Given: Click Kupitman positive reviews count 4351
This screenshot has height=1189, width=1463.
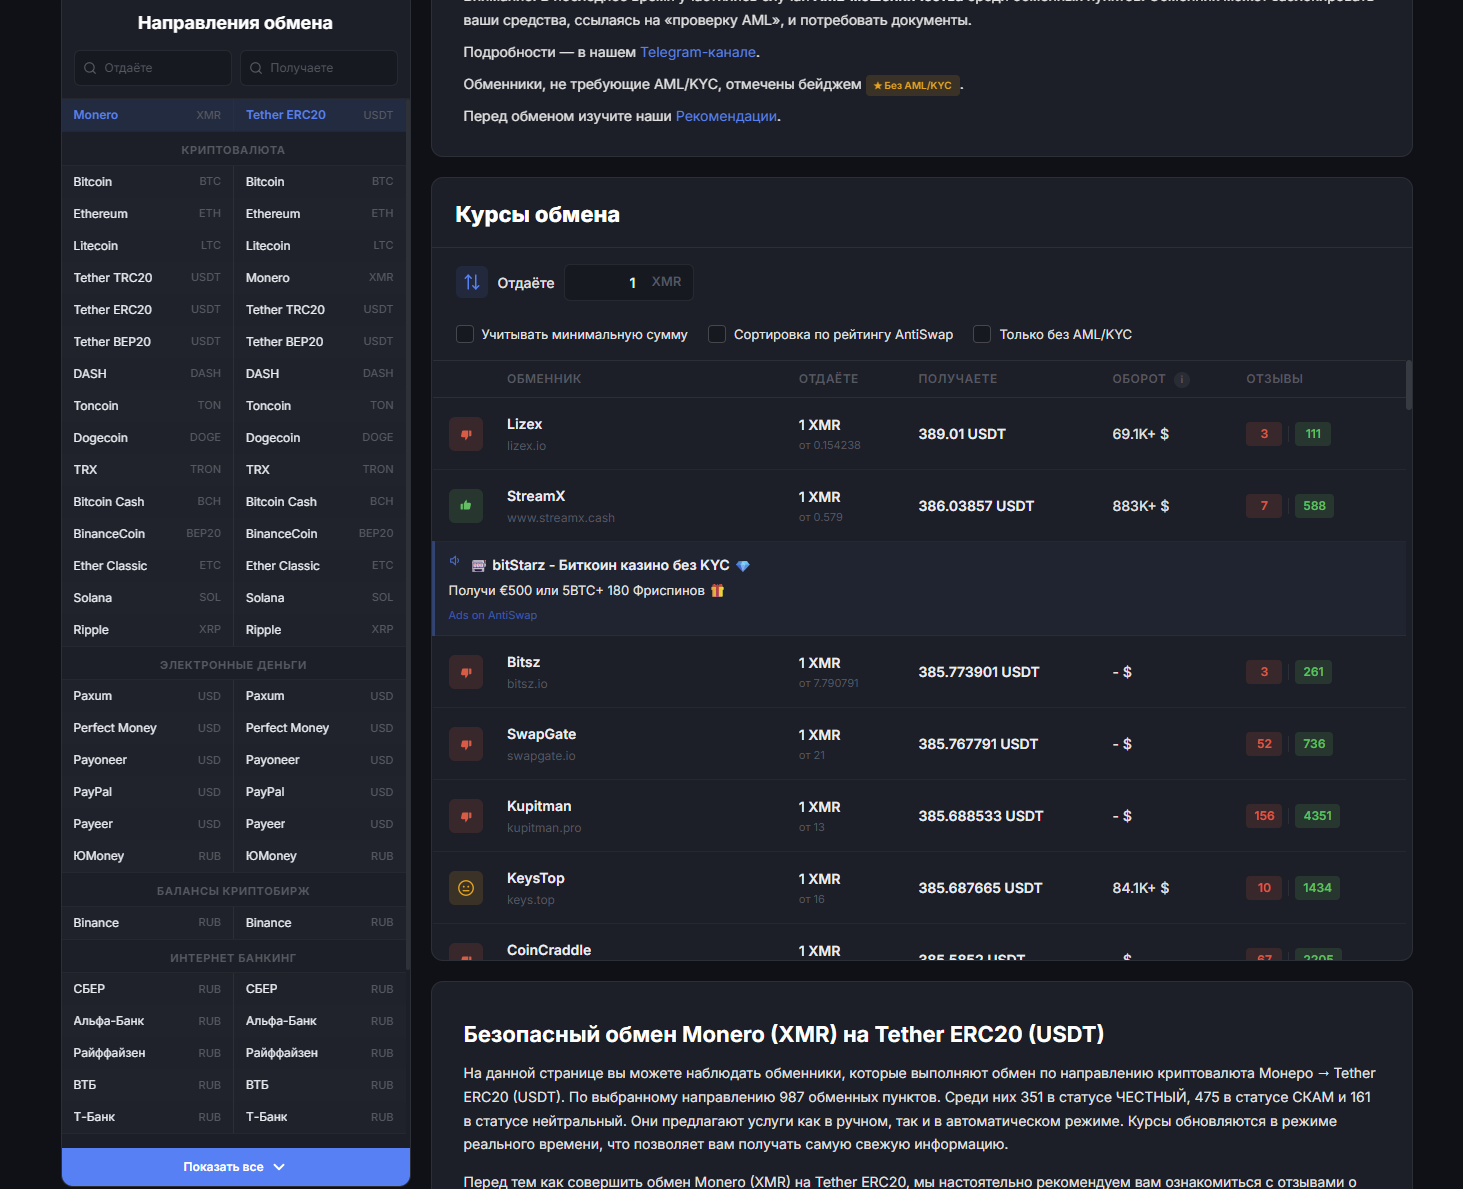Looking at the screenshot, I should click(1317, 816).
